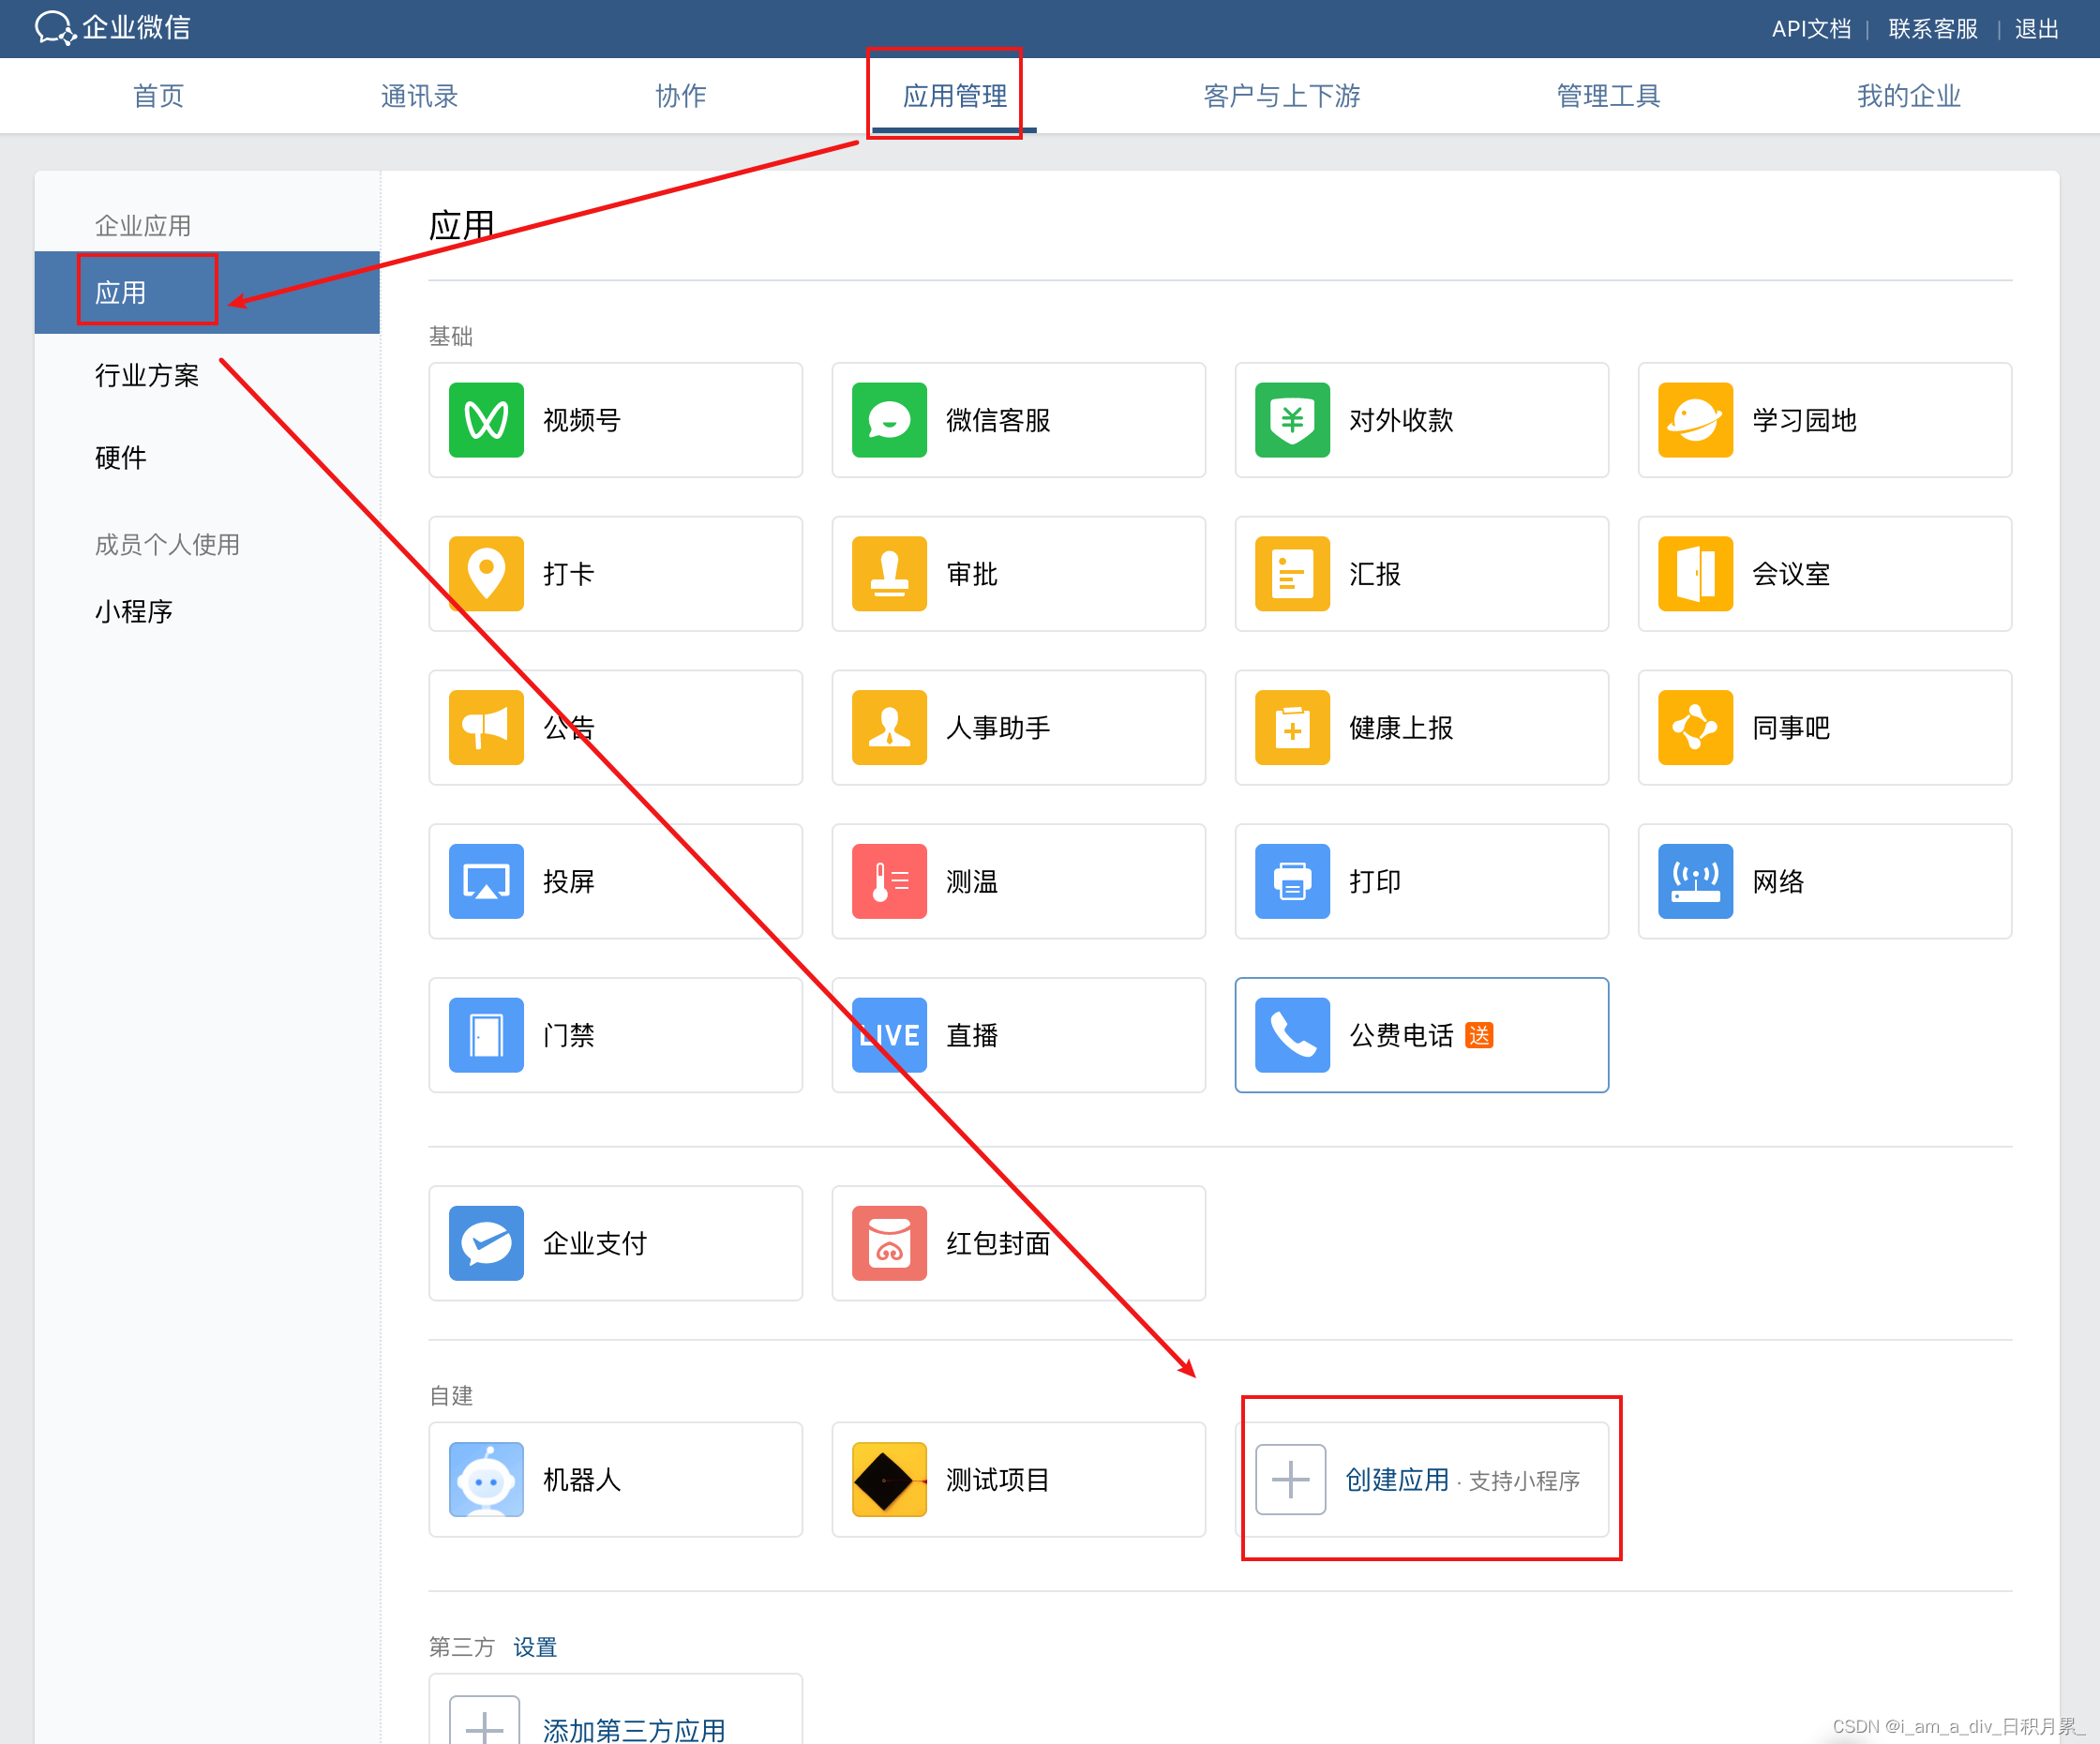Open the 会议室 door icon

(1695, 574)
